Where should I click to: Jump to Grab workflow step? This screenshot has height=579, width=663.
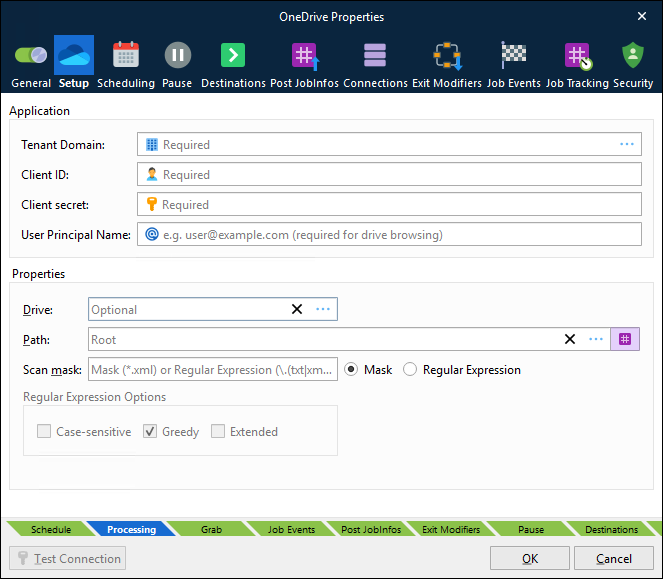pos(211,529)
